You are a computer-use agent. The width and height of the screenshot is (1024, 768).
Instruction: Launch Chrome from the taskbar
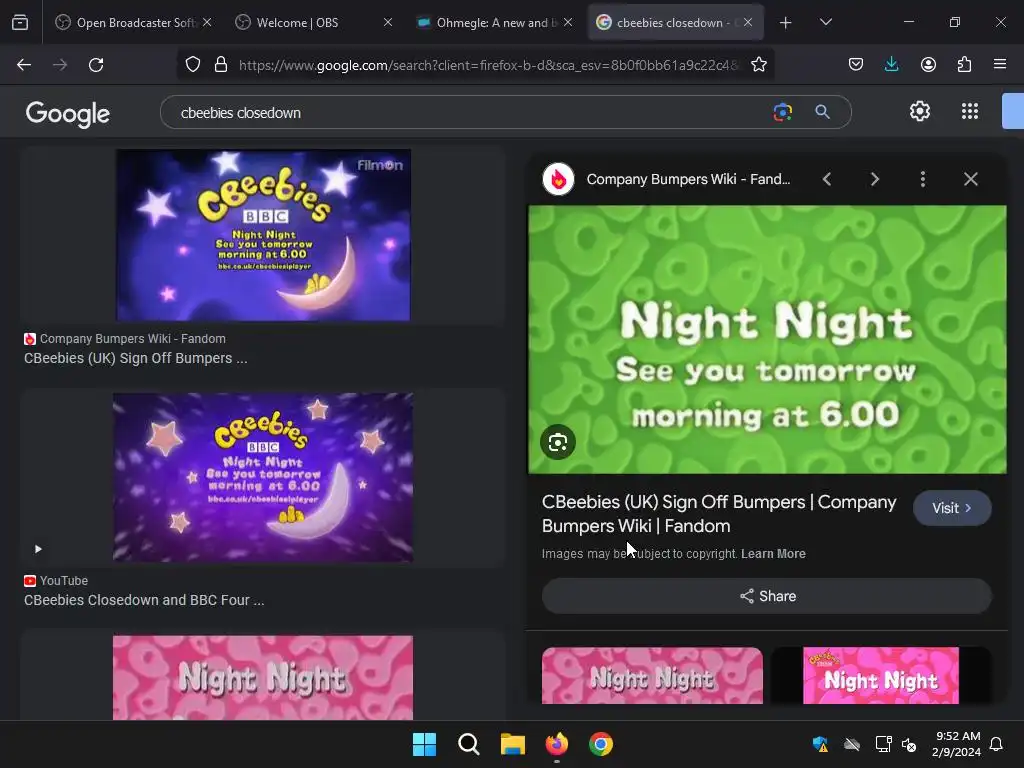point(601,744)
